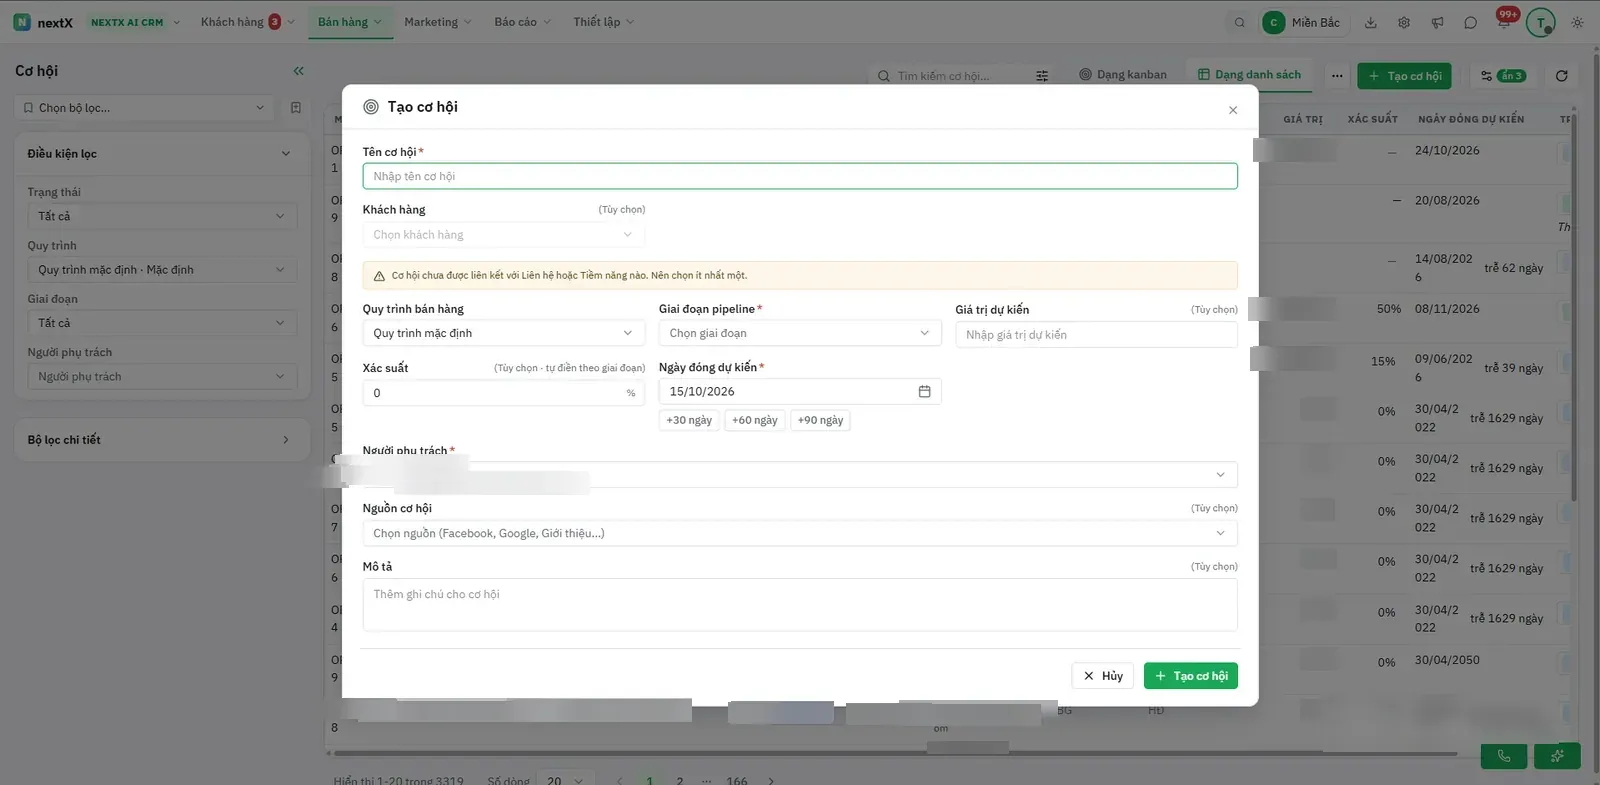Collapse the Điều kiện lọc section
The height and width of the screenshot is (785, 1600).
pyautogui.click(x=161, y=154)
